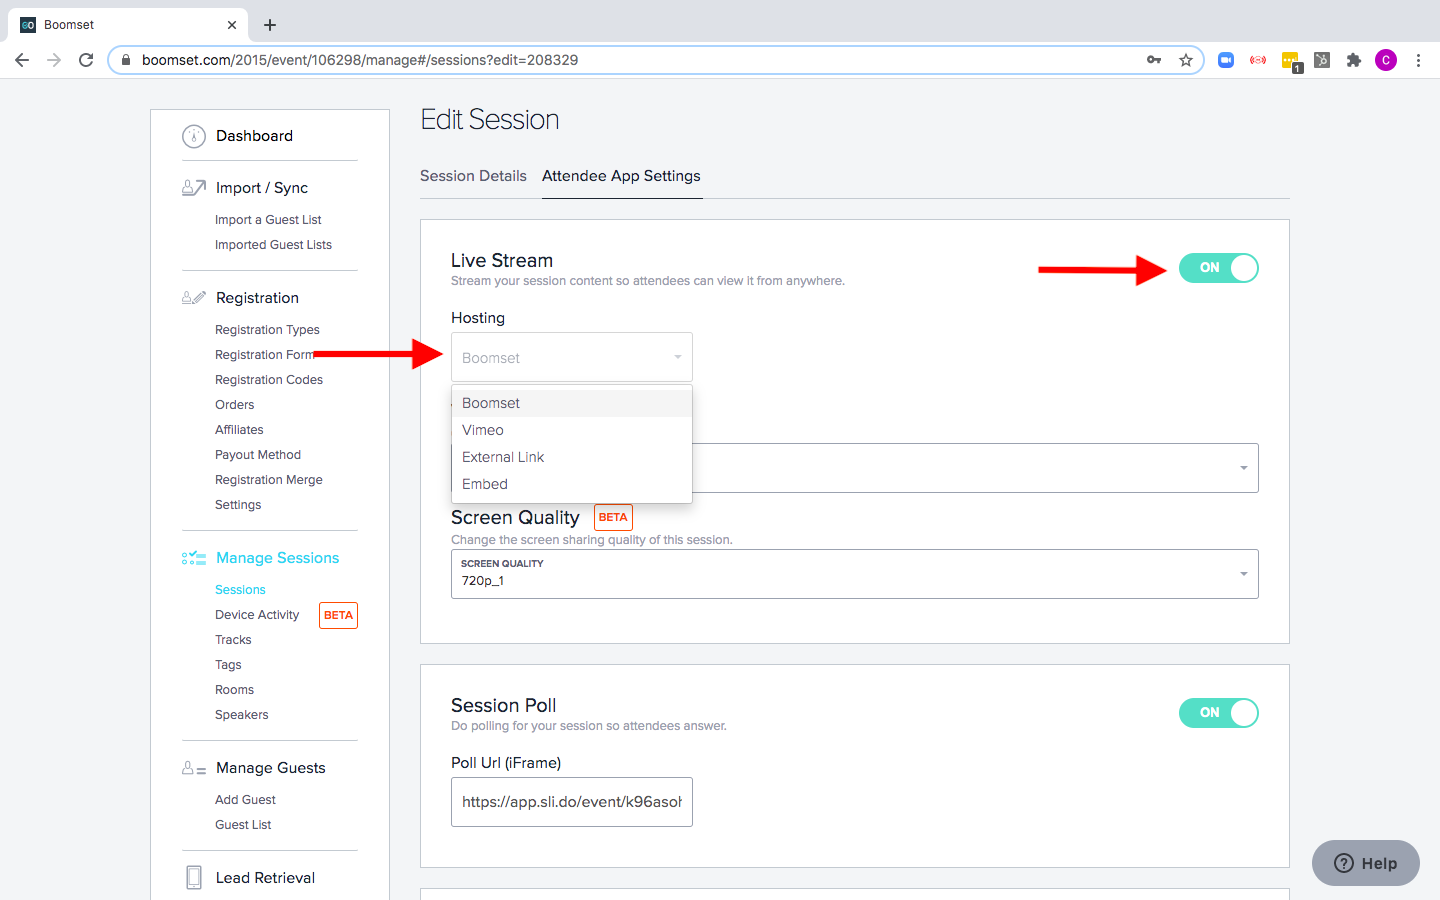Screen dimensions: 1440x900
Task: Open Orders in the sidebar
Action: click(x=235, y=405)
